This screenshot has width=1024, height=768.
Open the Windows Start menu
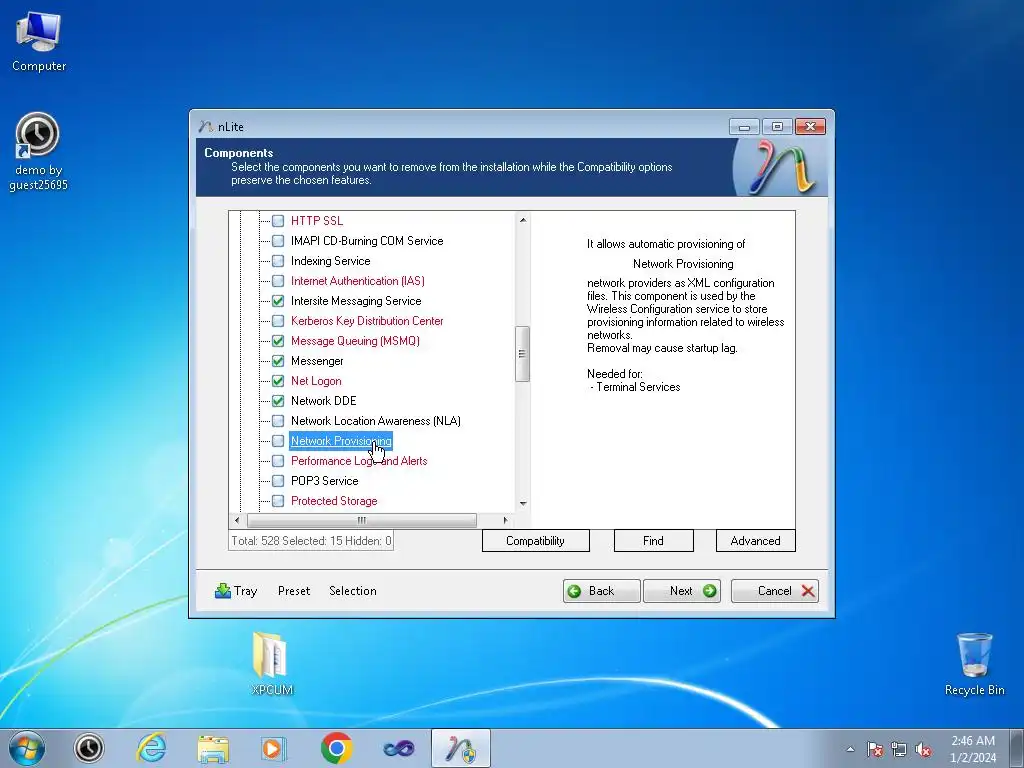[27, 748]
